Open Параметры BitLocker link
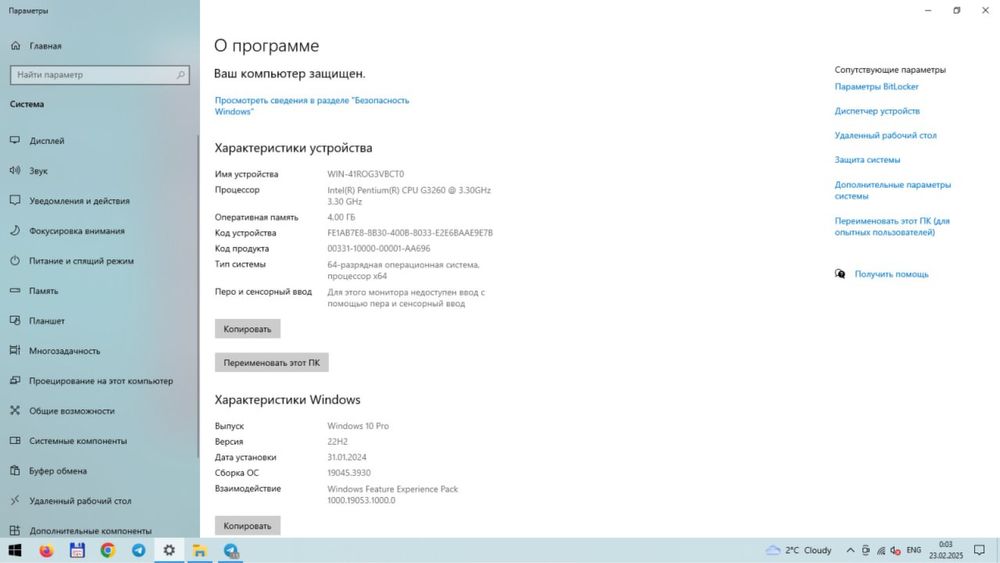Screen dimensions: 1000x563 877,87
